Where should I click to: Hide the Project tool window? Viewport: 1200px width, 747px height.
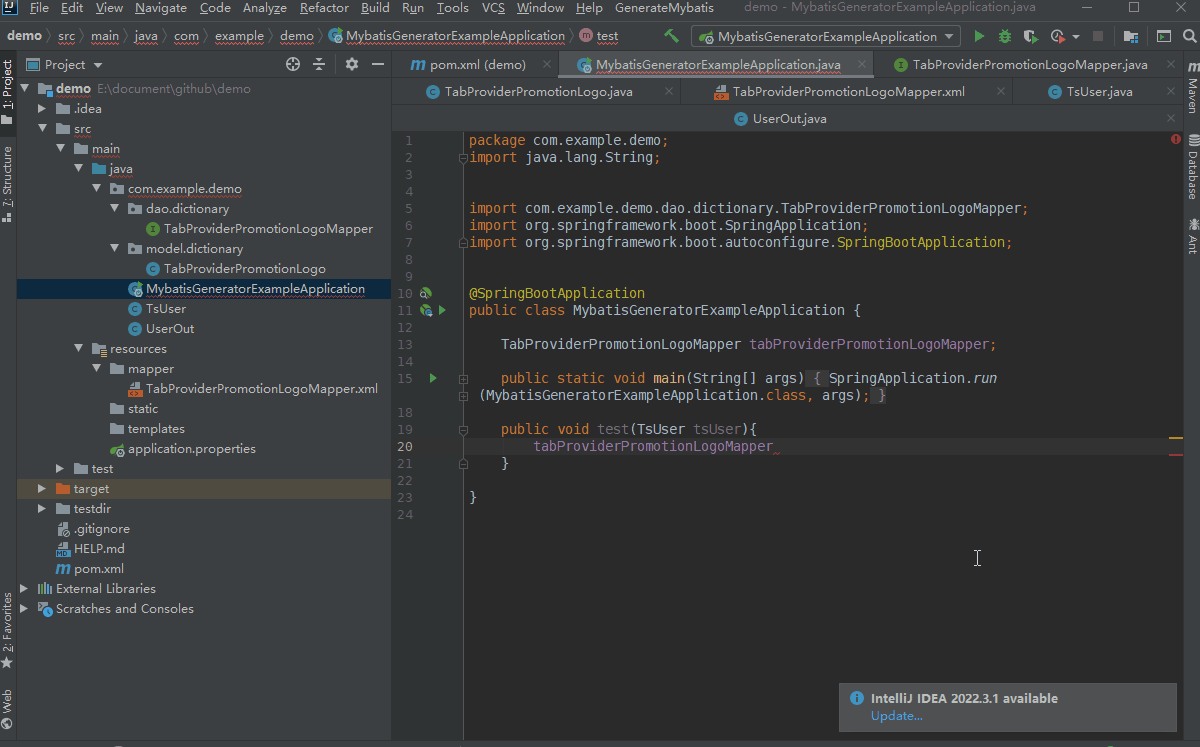pos(378,64)
